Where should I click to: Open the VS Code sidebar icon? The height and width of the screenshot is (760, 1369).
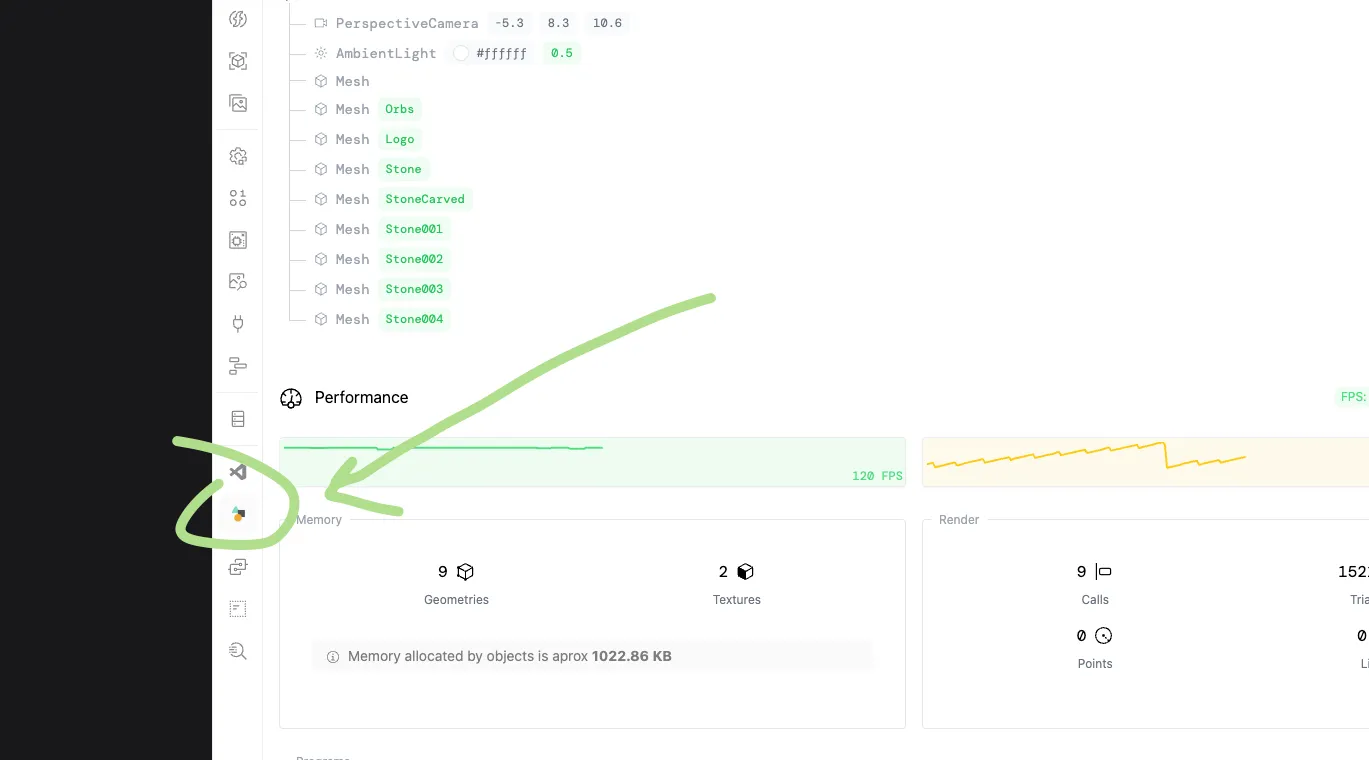[238, 472]
